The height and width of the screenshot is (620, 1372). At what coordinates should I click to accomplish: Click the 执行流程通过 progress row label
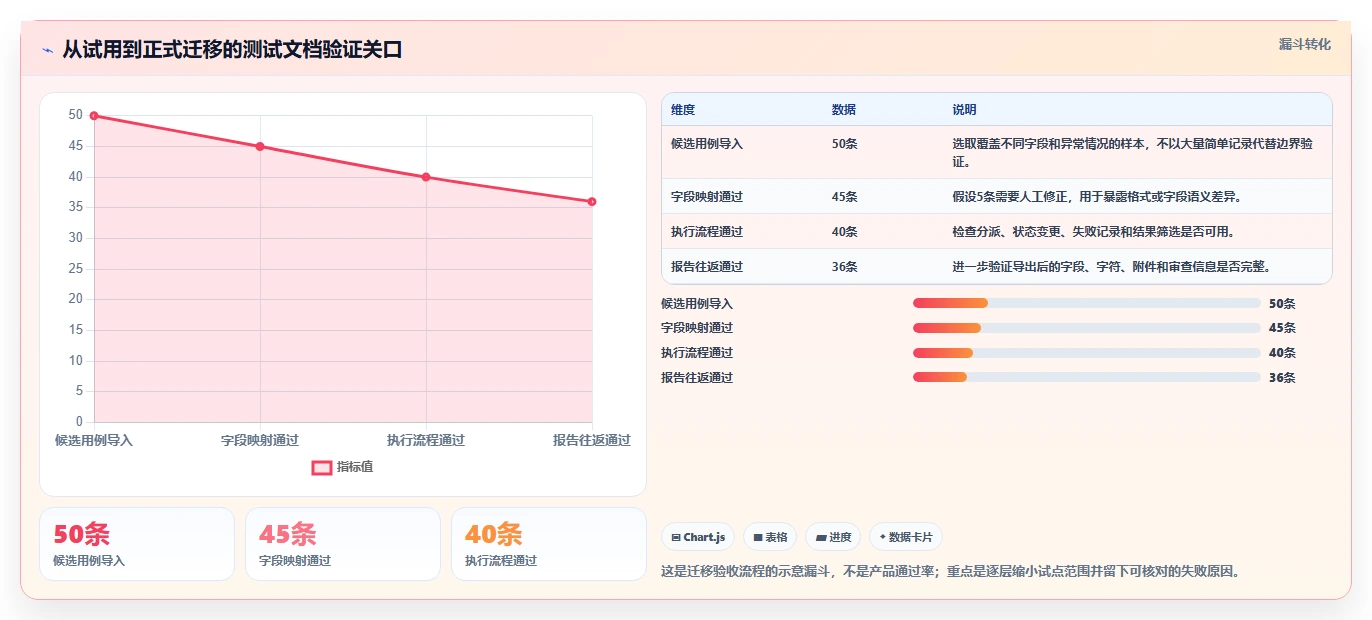coord(697,353)
